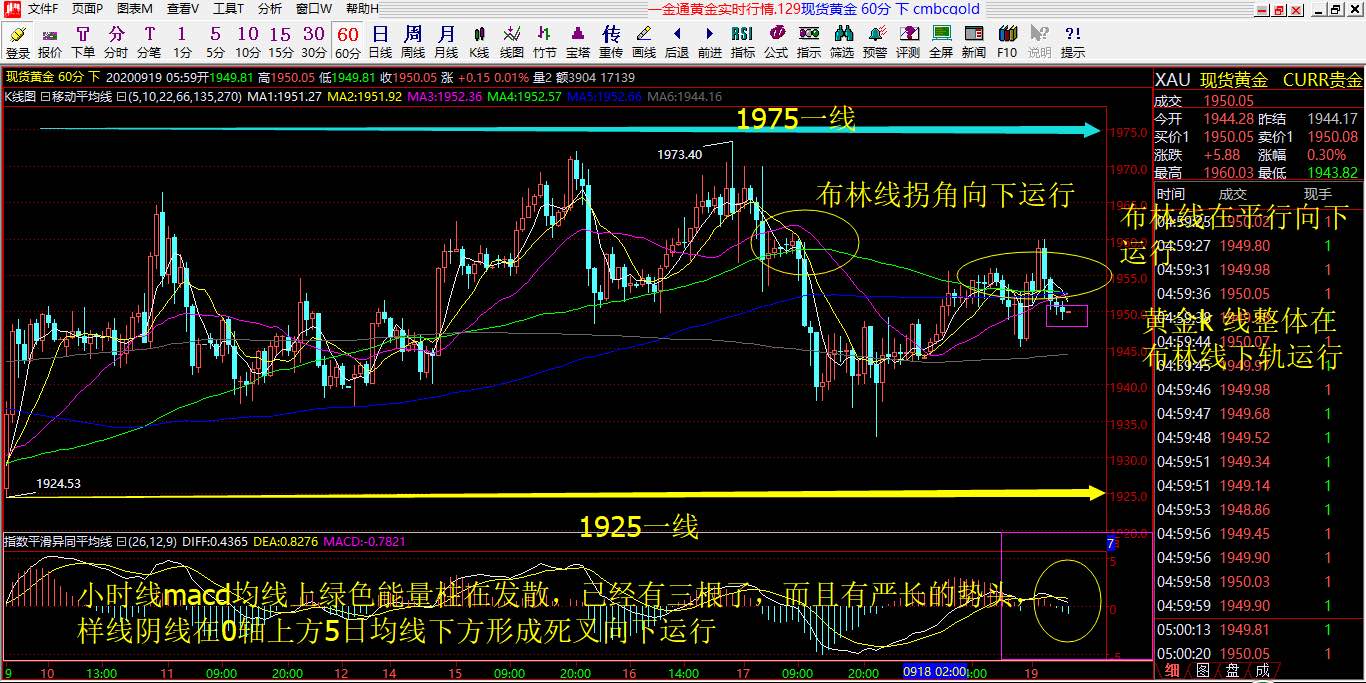Open the 新闻 news panel
Viewport: 1366px width, 683px height.
[974, 42]
